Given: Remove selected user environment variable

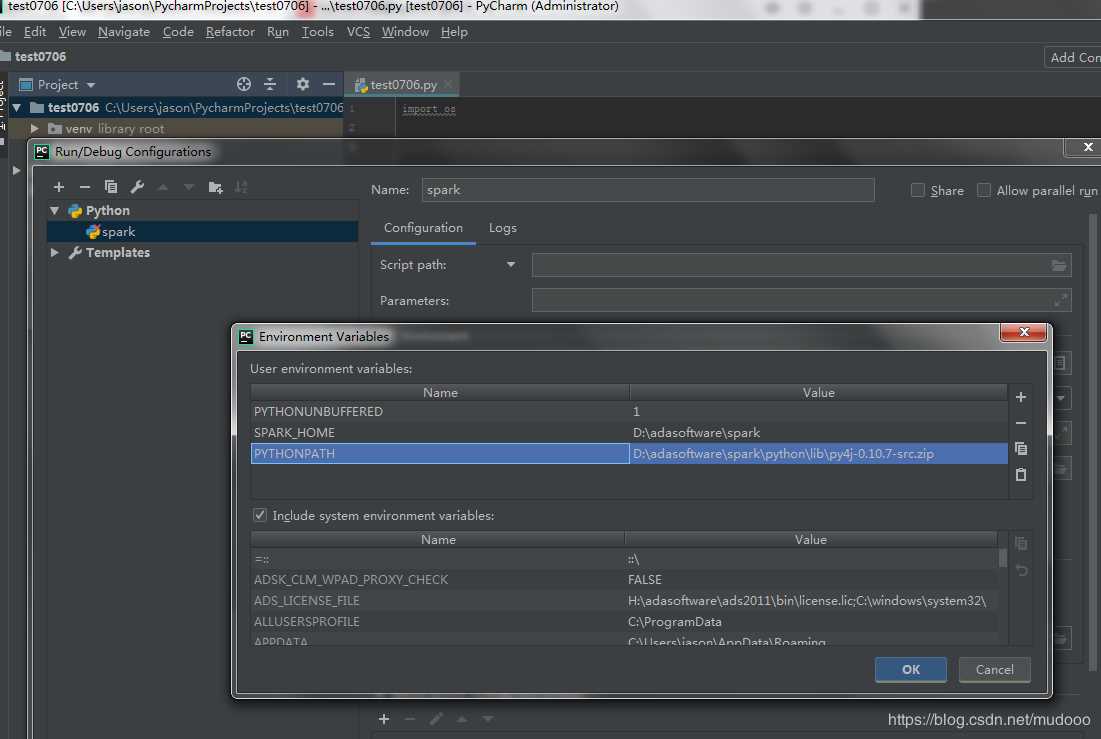Looking at the screenshot, I should tap(1021, 423).
